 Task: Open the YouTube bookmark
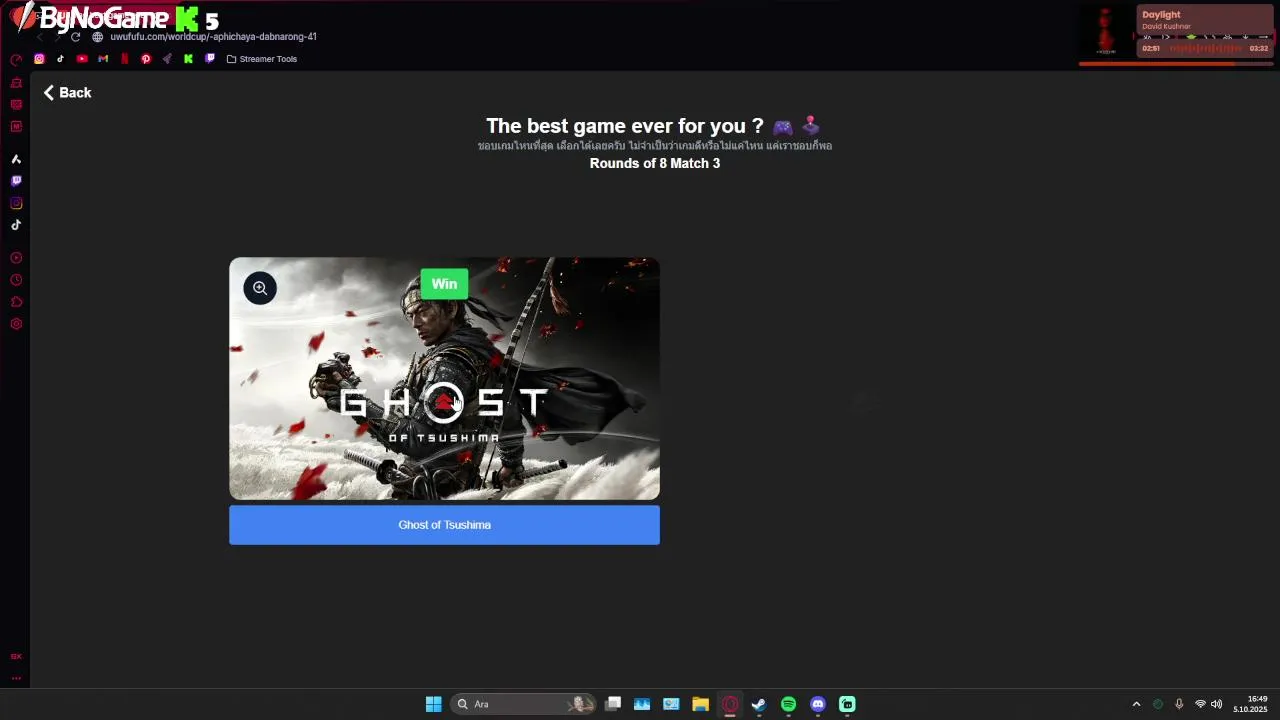[82, 59]
